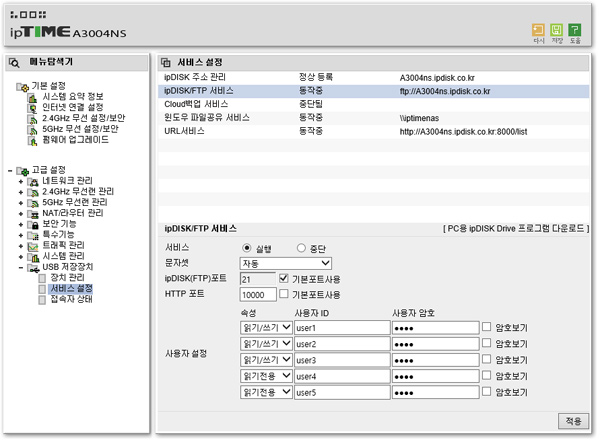Open user3 attribute dropdown
Image resolution: width=600 pixels, height=442 pixels.
266,360
